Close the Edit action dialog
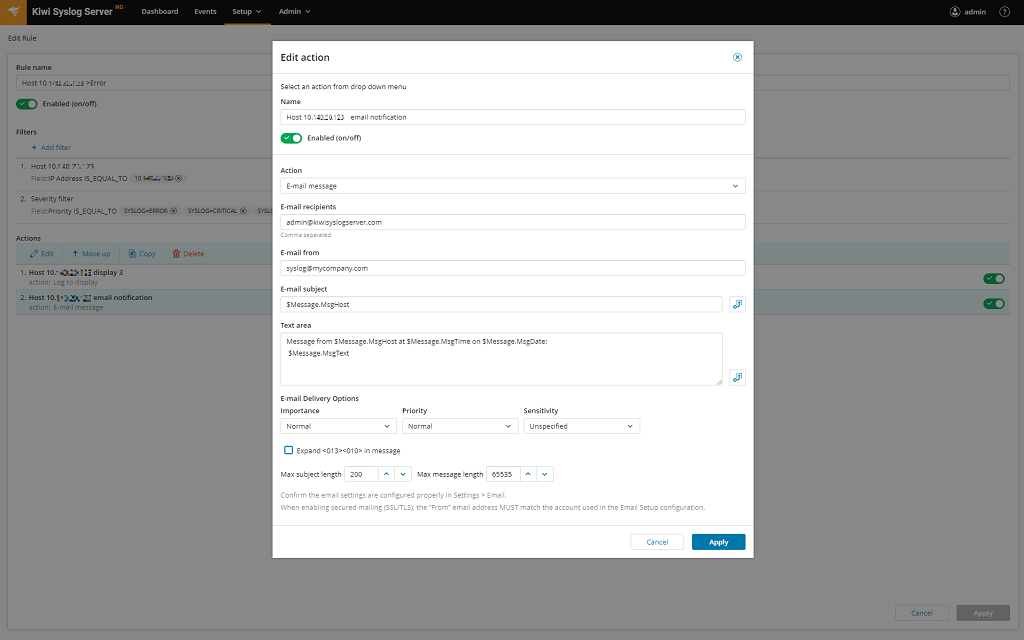This screenshot has width=1024, height=640. [737, 57]
